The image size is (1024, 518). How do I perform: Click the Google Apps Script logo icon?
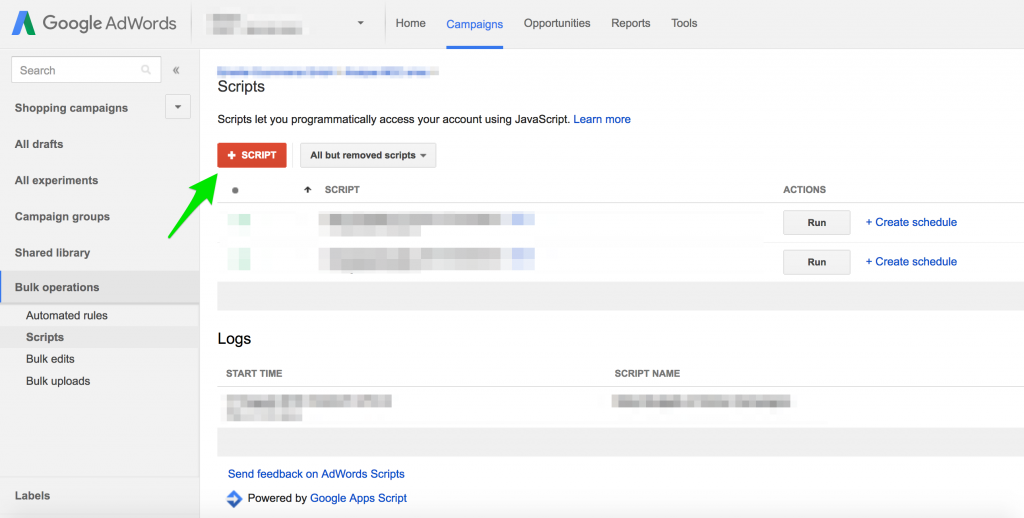coord(234,498)
